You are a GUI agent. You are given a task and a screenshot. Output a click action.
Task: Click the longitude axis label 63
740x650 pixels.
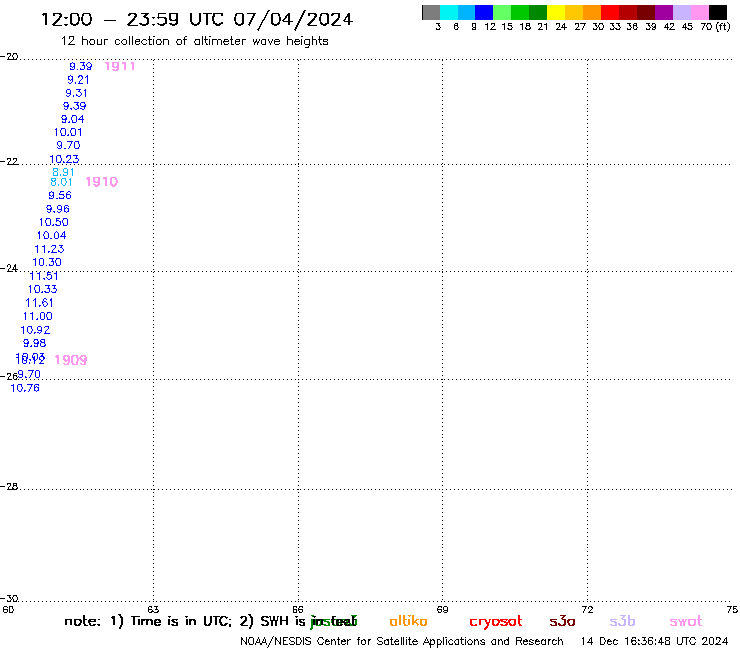click(x=153, y=609)
